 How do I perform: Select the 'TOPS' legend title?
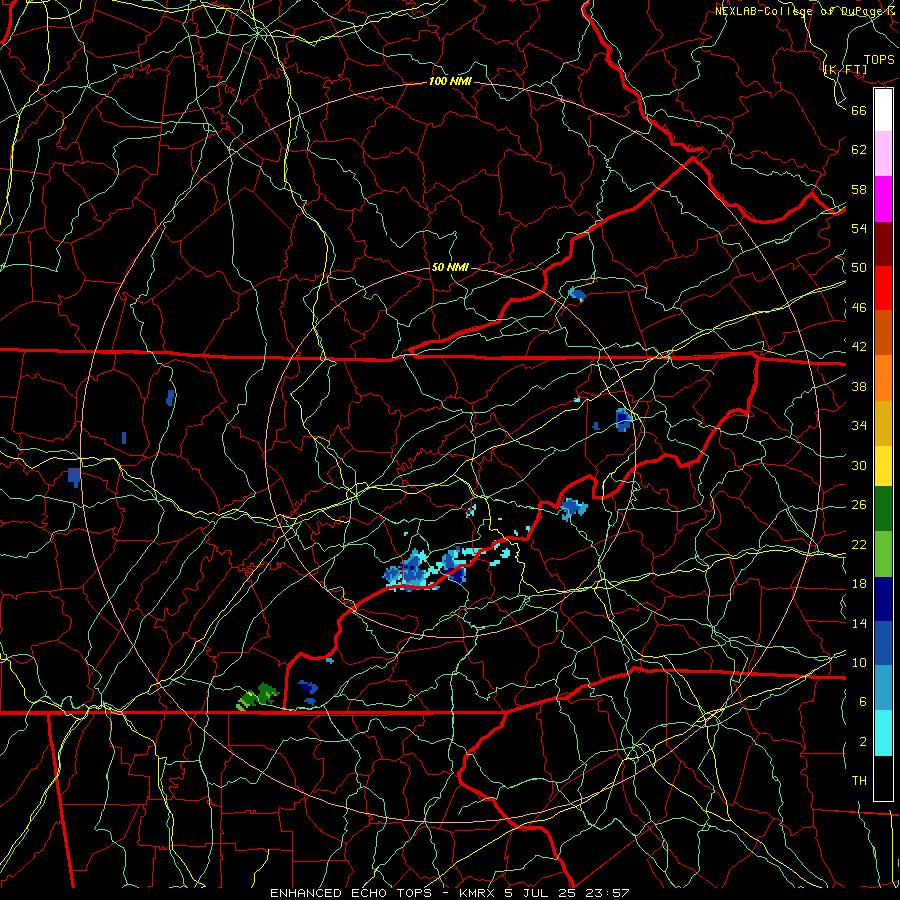[879, 60]
